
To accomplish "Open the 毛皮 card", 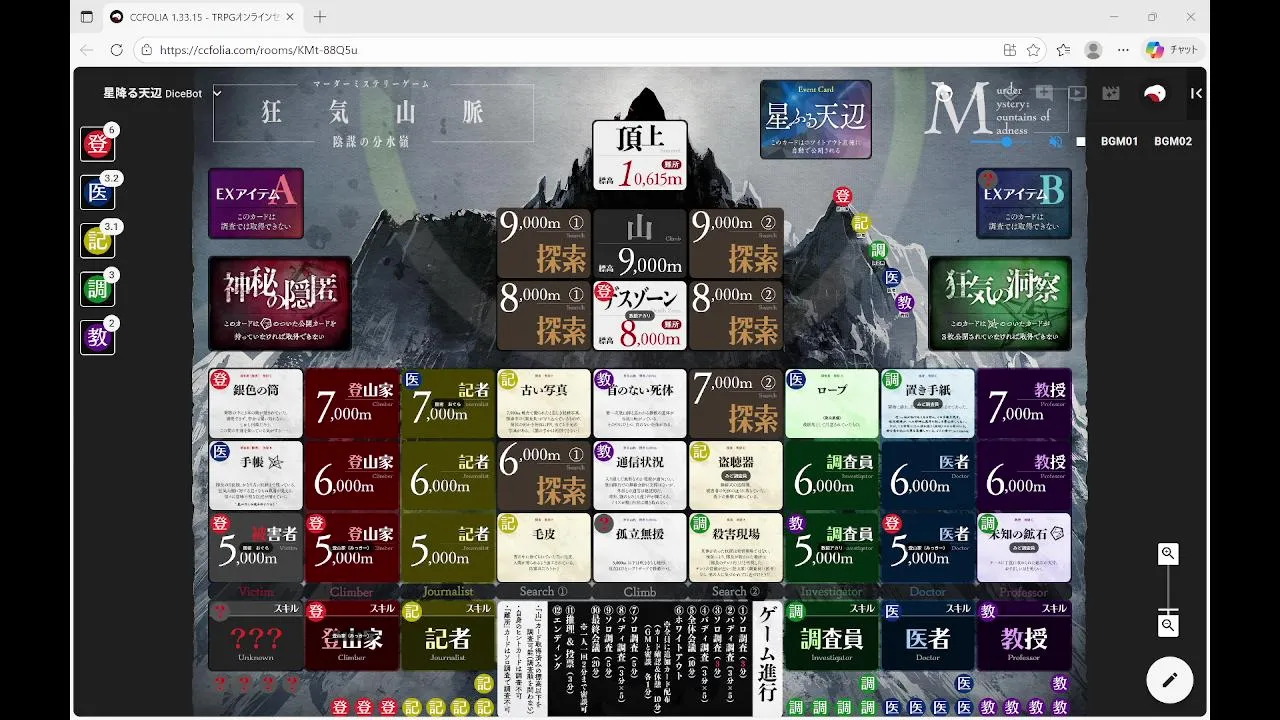I will [544, 547].
